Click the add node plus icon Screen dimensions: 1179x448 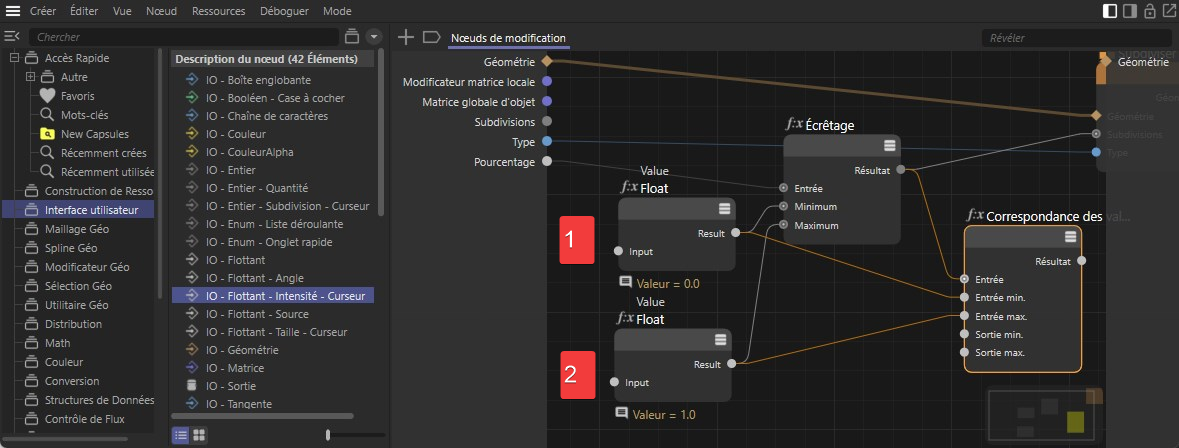405,38
